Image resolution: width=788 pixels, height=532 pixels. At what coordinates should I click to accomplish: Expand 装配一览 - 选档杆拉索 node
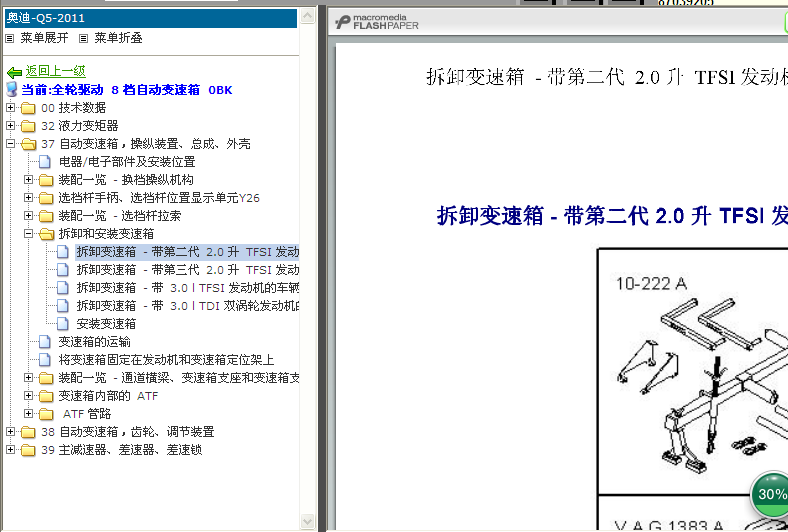[29, 216]
